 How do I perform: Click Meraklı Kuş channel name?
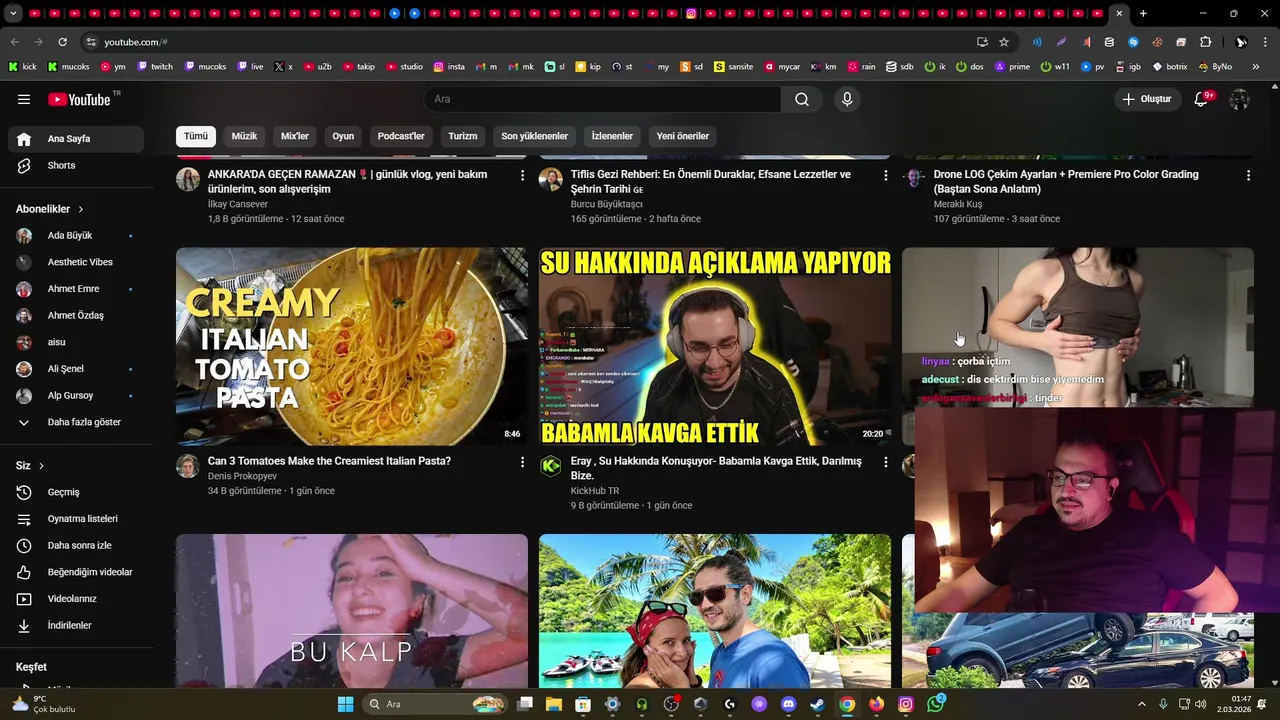tap(958, 204)
